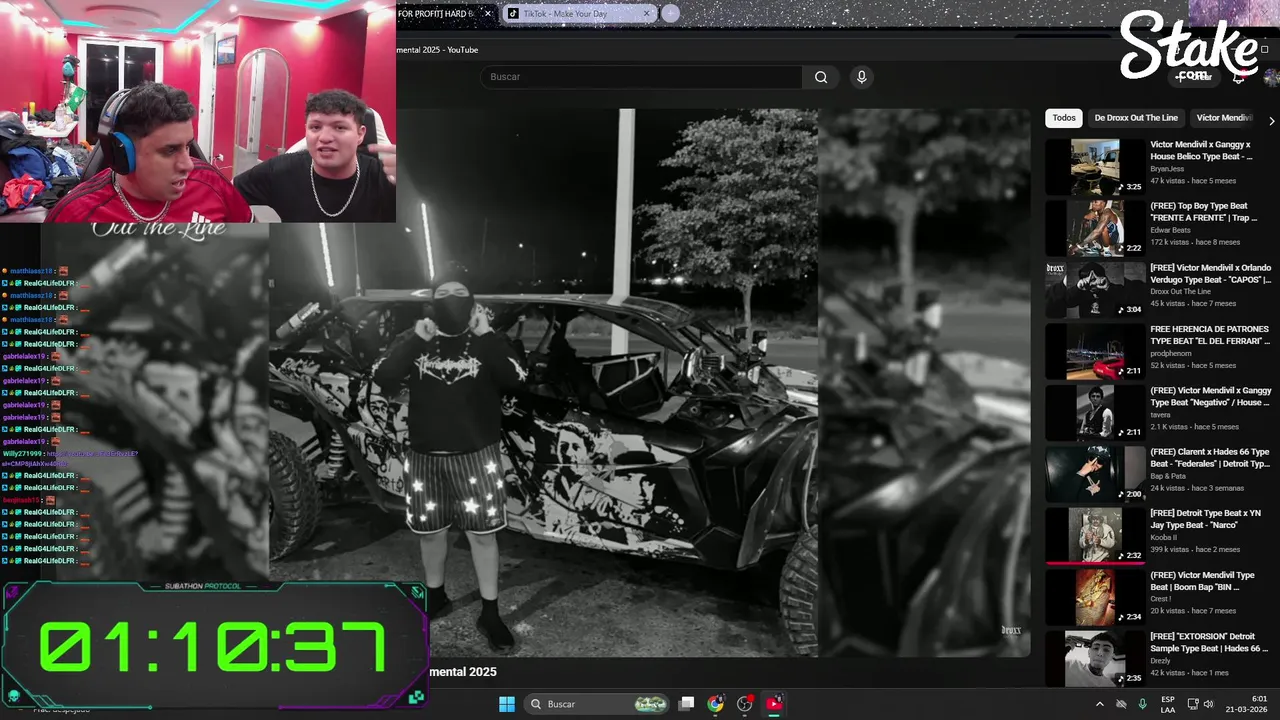Open the network tray icon
The image size is (1280, 720).
click(1193, 704)
